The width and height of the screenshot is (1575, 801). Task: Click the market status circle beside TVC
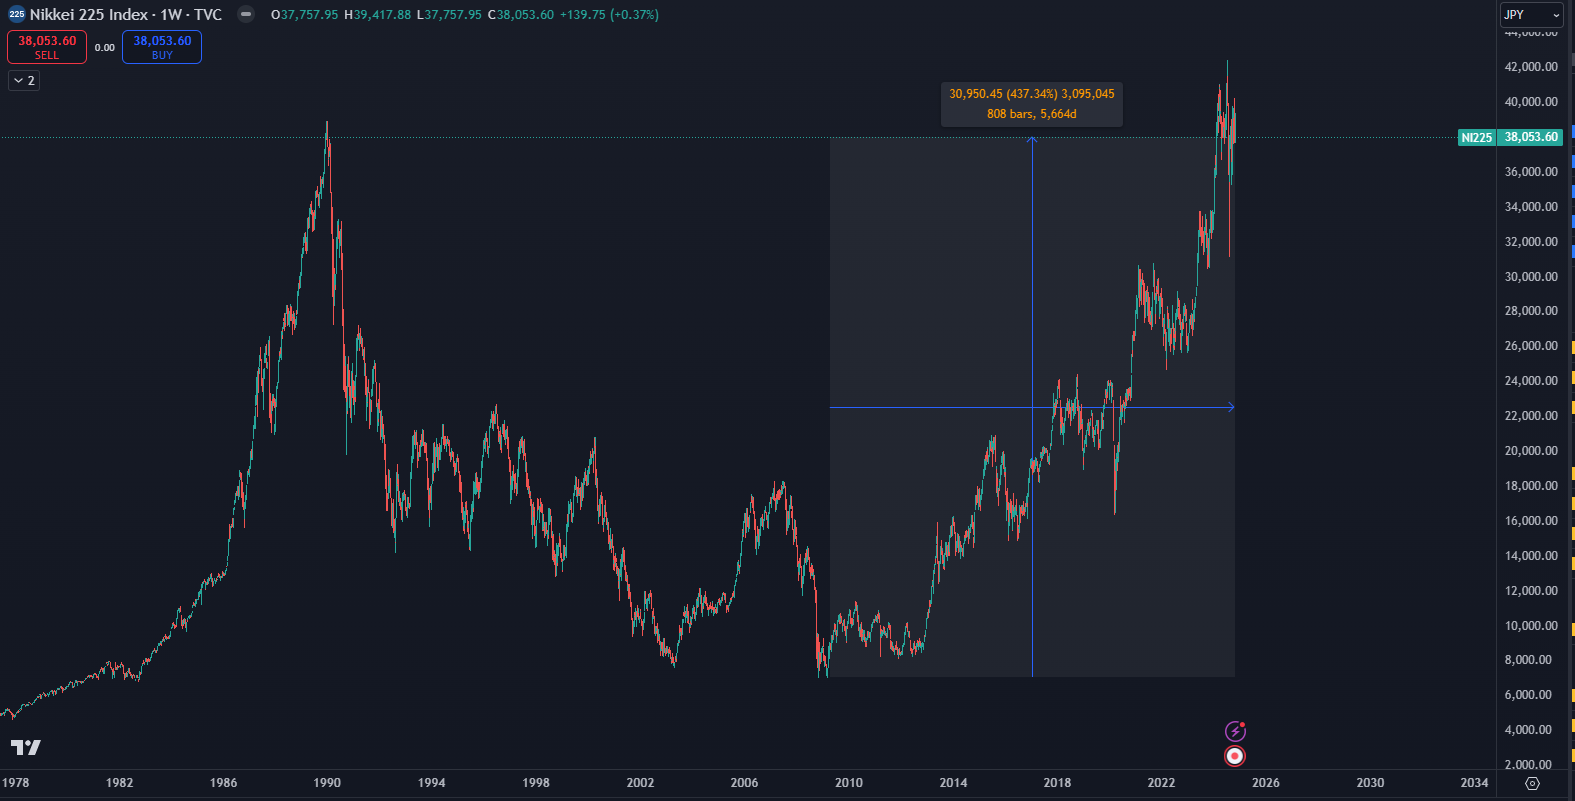click(x=246, y=14)
